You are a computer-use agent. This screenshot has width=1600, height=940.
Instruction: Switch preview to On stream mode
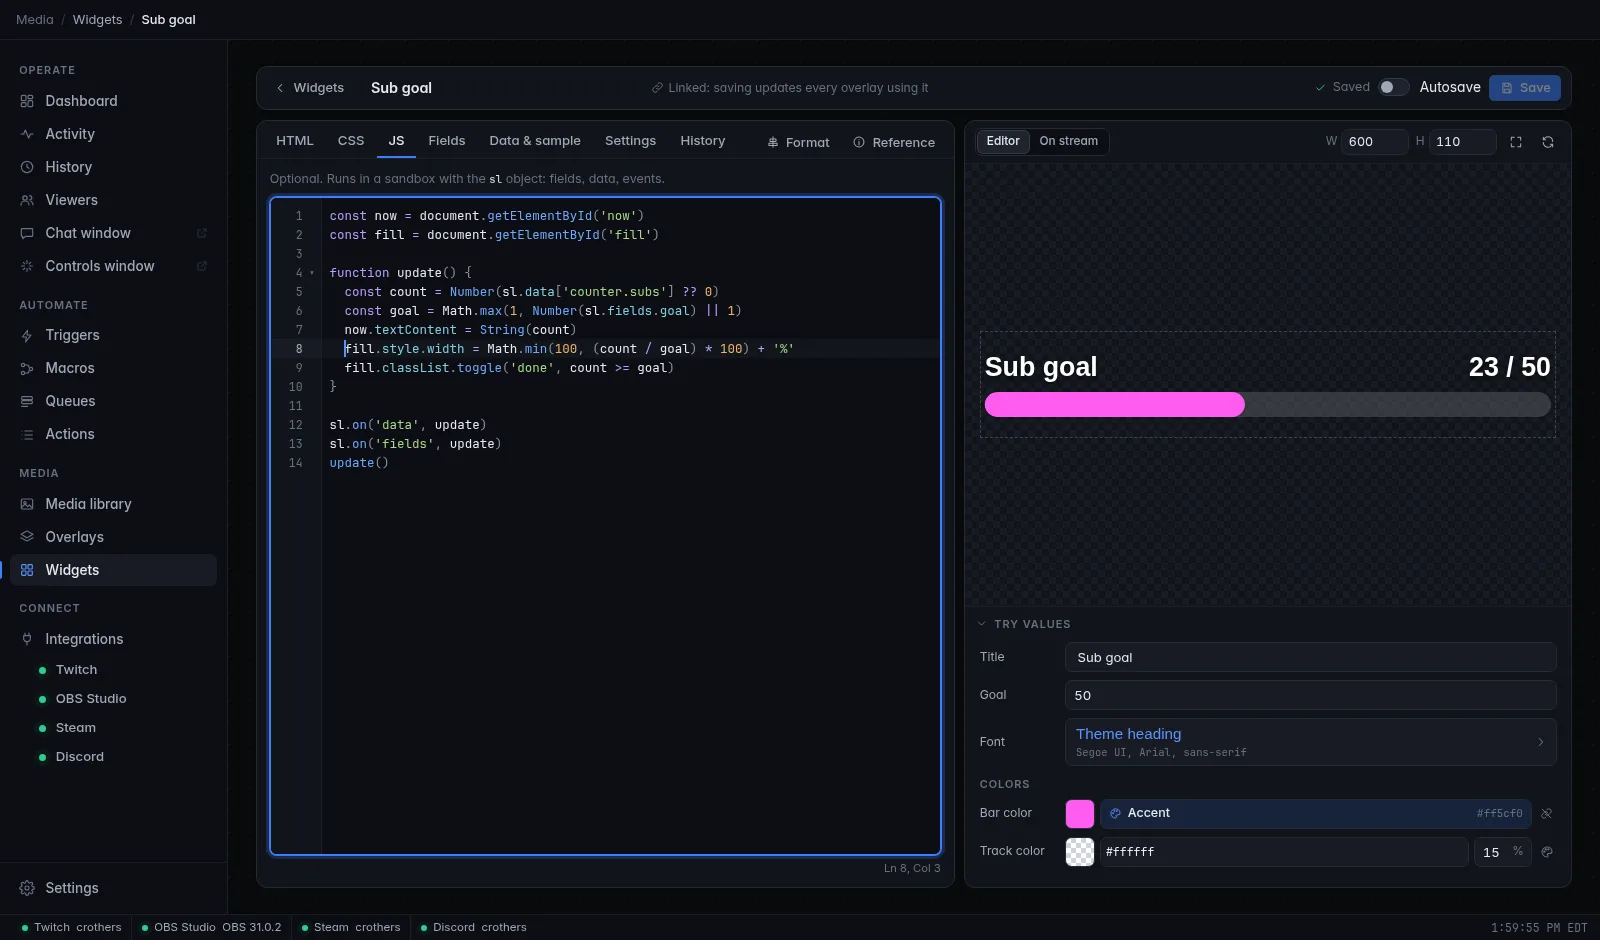point(1068,141)
